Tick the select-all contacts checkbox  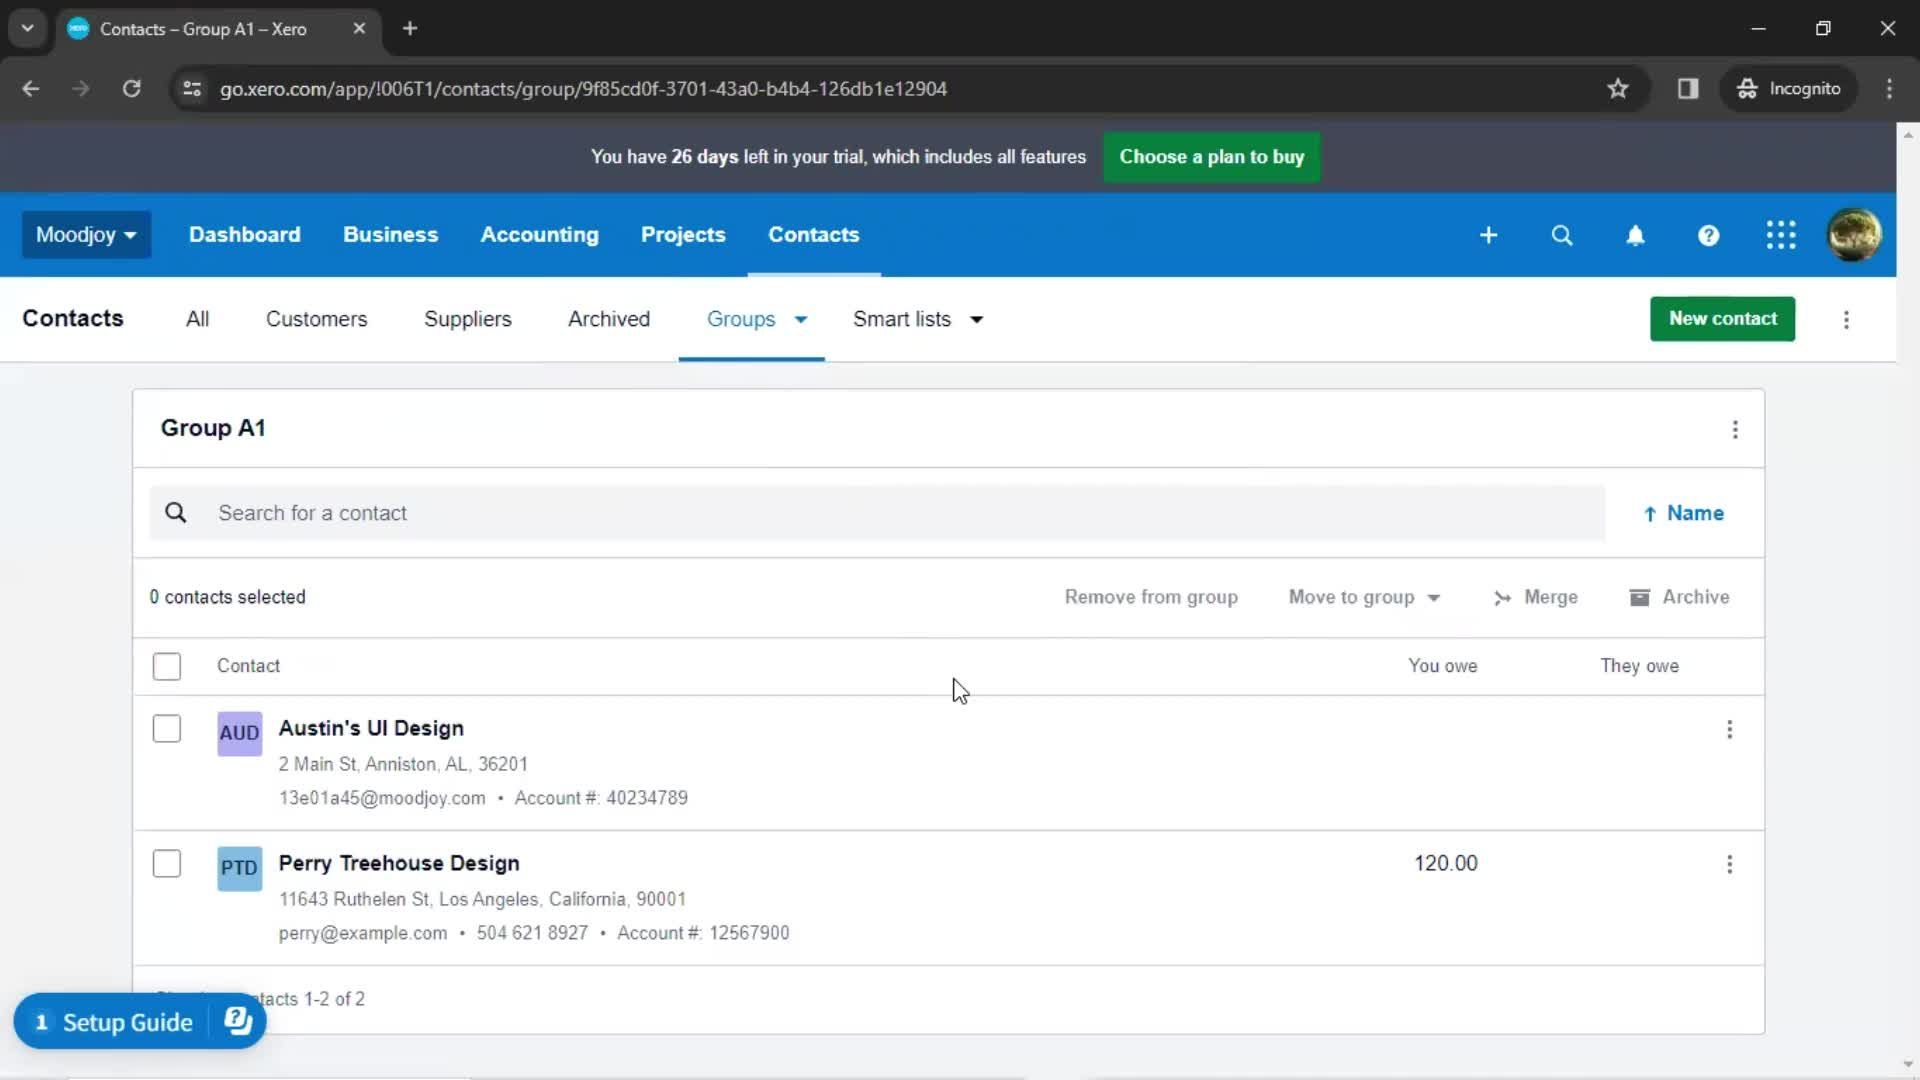coord(167,666)
